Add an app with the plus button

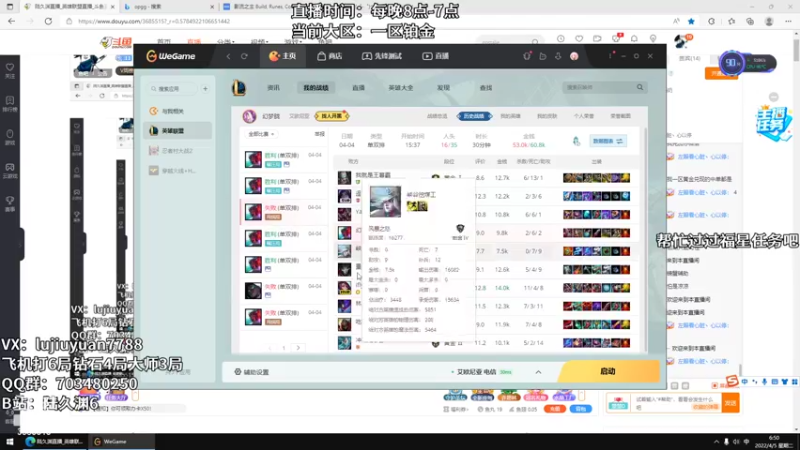[205, 89]
